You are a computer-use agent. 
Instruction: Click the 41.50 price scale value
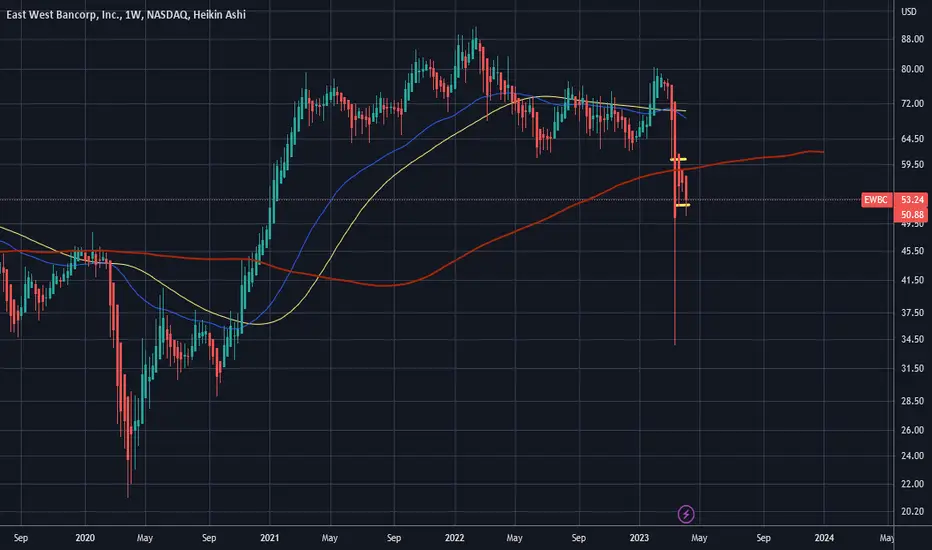(912, 279)
